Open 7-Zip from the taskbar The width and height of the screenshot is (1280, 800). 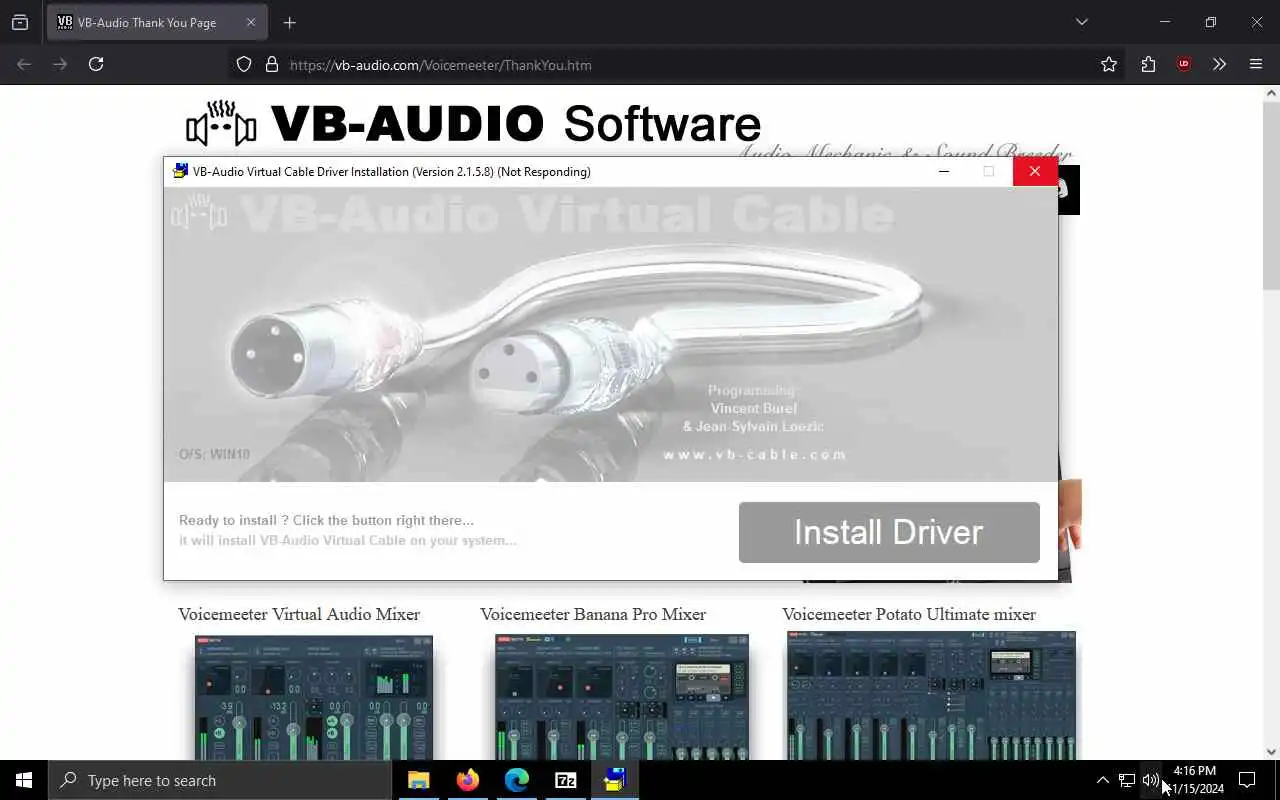pos(566,780)
